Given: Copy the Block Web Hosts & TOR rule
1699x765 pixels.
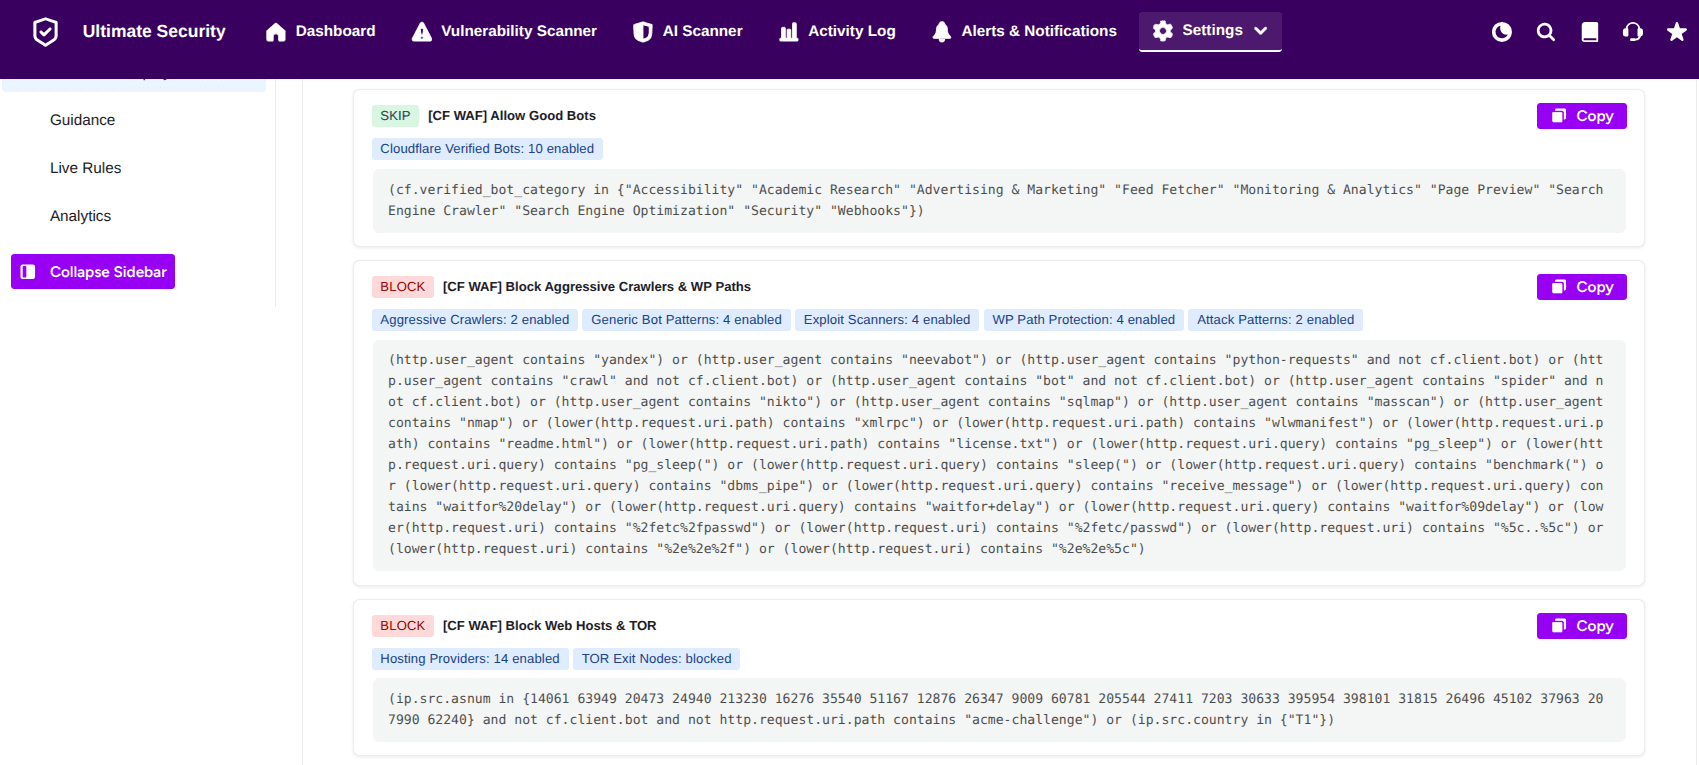Looking at the screenshot, I should point(1582,626).
